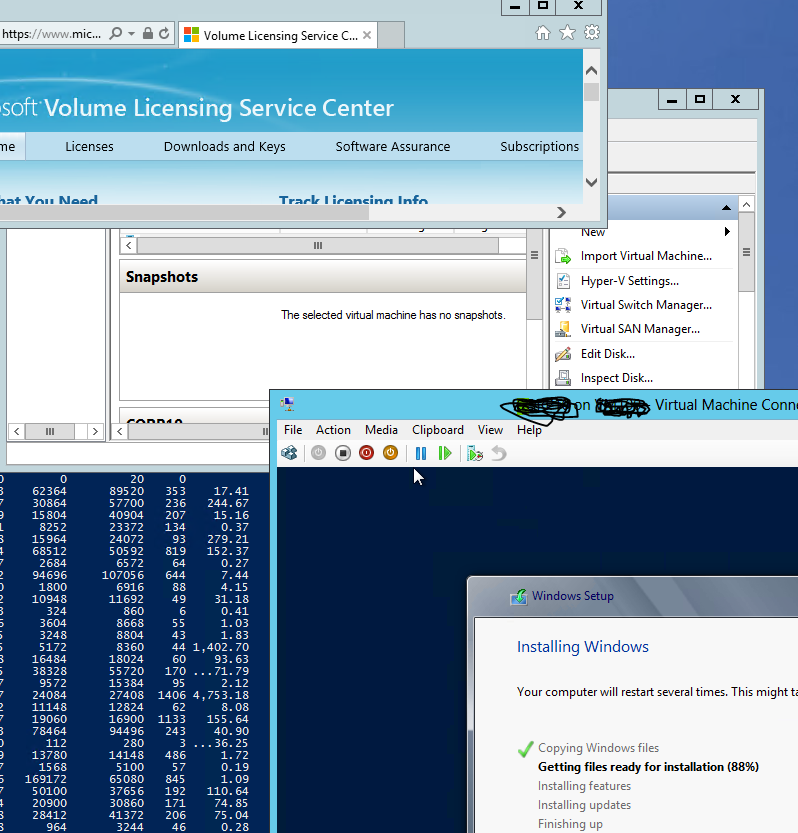Click Snapshots panel header
The height and width of the screenshot is (833, 798).
pos(323,277)
